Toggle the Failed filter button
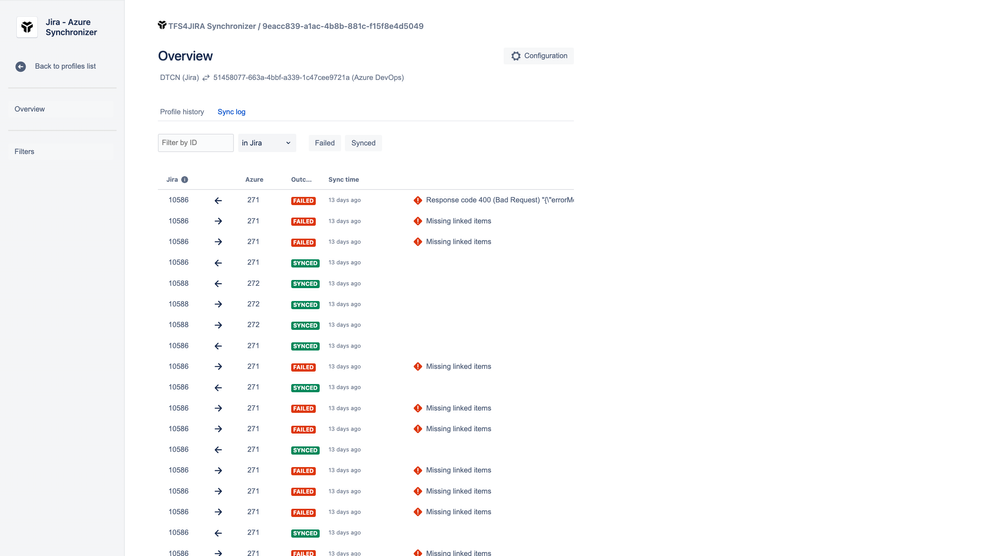The image size is (998, 556). pos(325,143)
